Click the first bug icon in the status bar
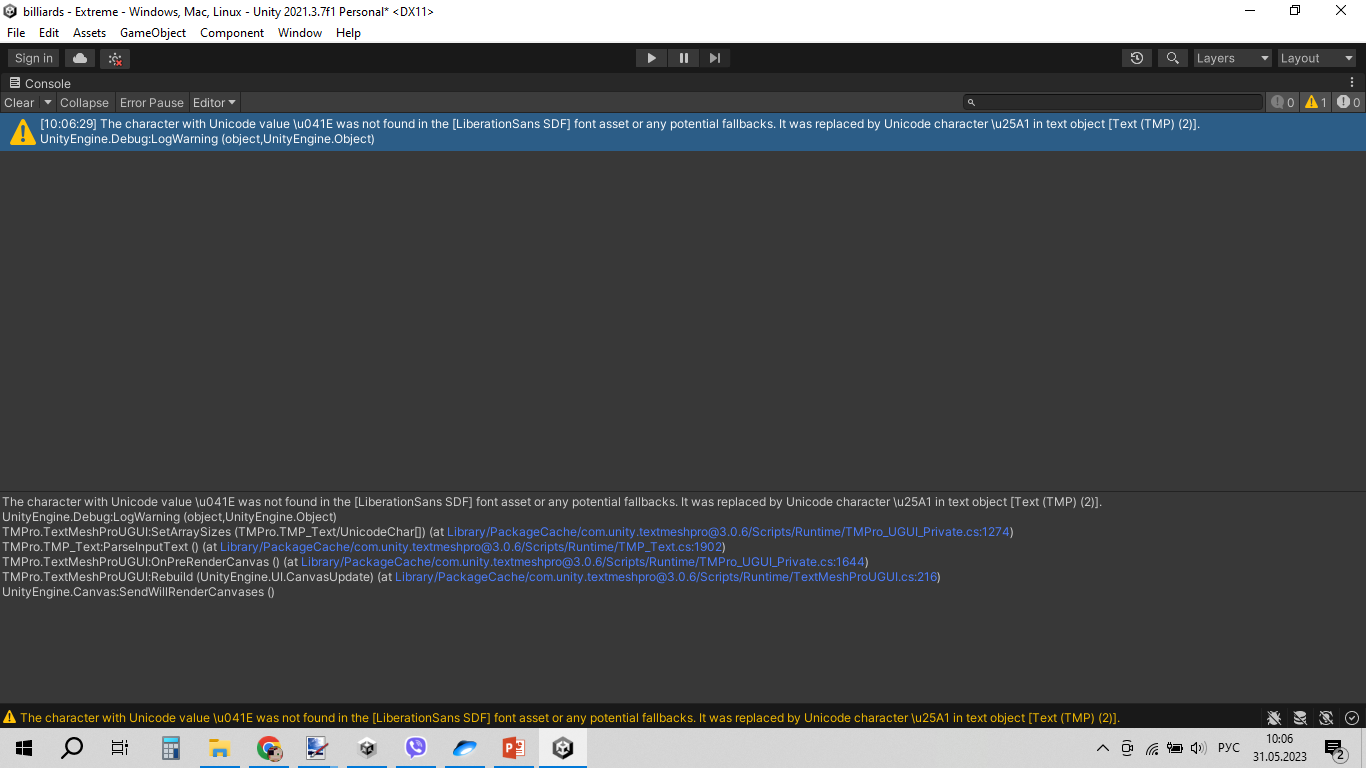 point(1274,717)
